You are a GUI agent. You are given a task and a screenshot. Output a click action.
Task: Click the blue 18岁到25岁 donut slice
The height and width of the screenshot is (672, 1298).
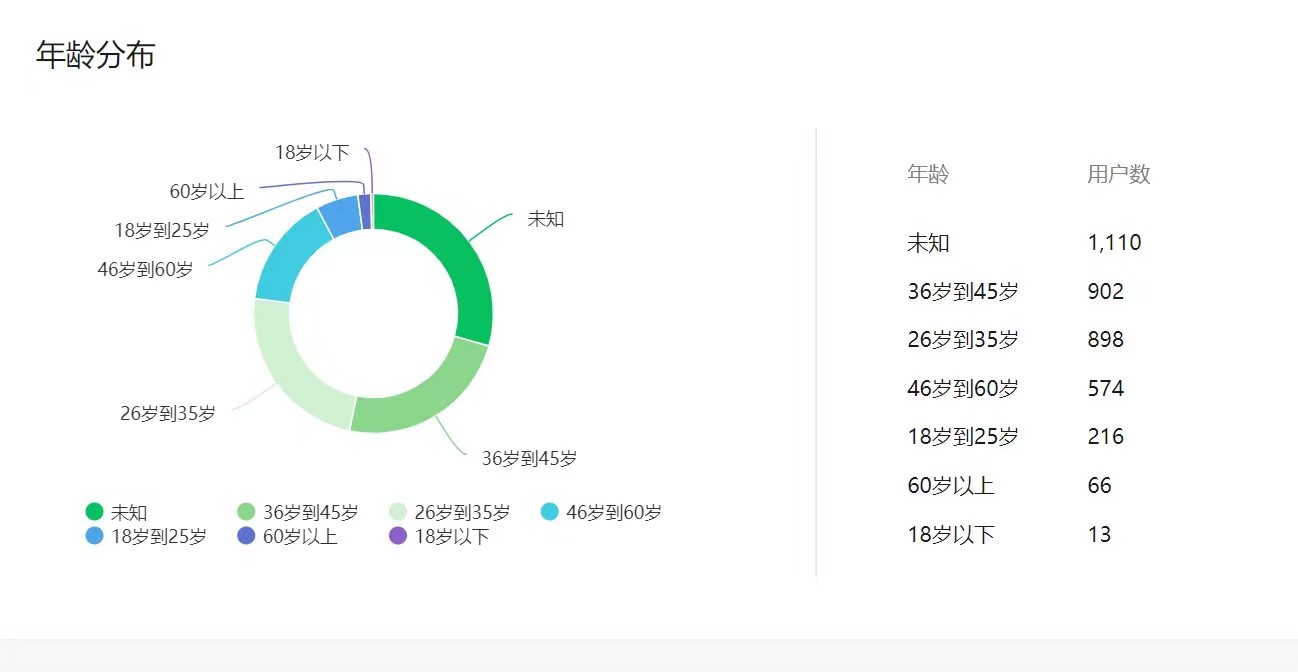(x=342, y=216)
